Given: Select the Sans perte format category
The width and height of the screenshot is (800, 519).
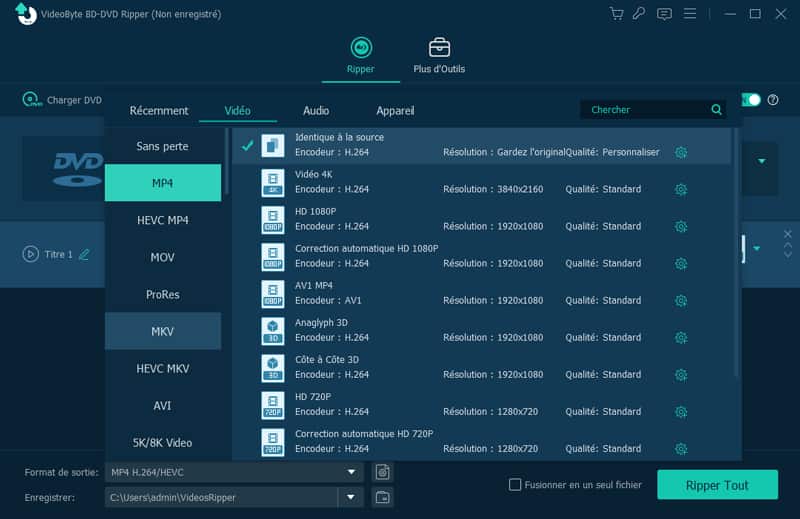Looking at the screenshot, I should [x=163, y=146].
